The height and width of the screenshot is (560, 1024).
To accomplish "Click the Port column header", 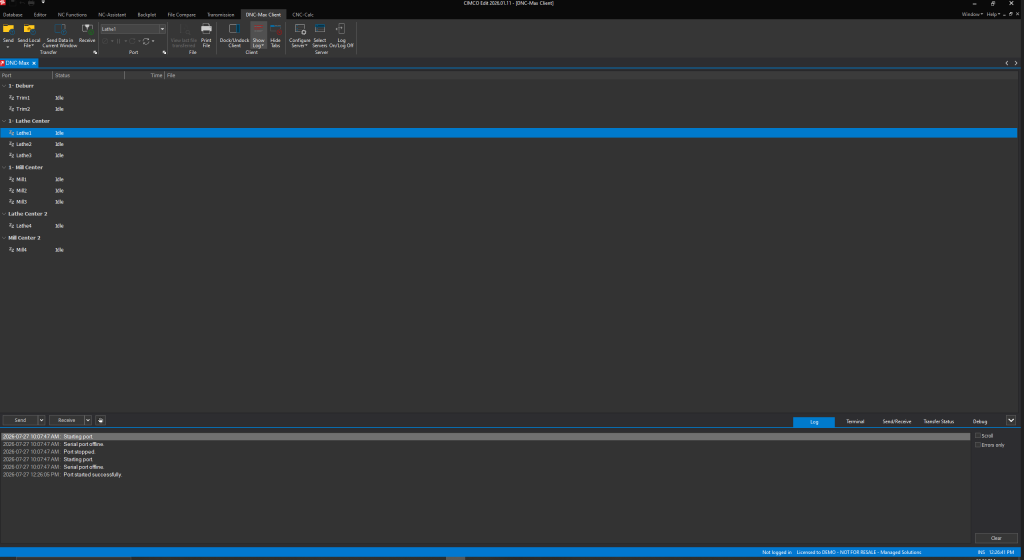I will [x=26, y=75].
